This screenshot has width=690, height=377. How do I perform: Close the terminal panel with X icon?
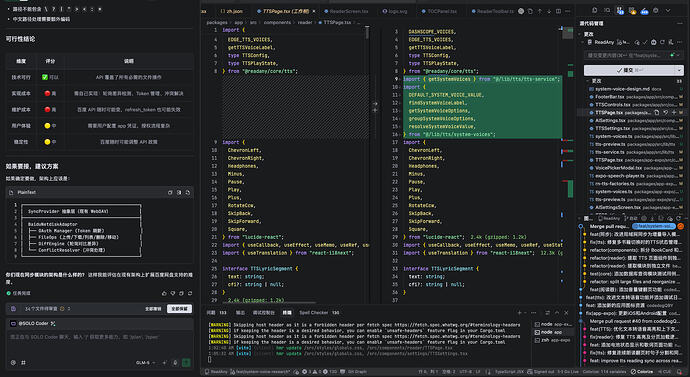[x=566, y=313]
